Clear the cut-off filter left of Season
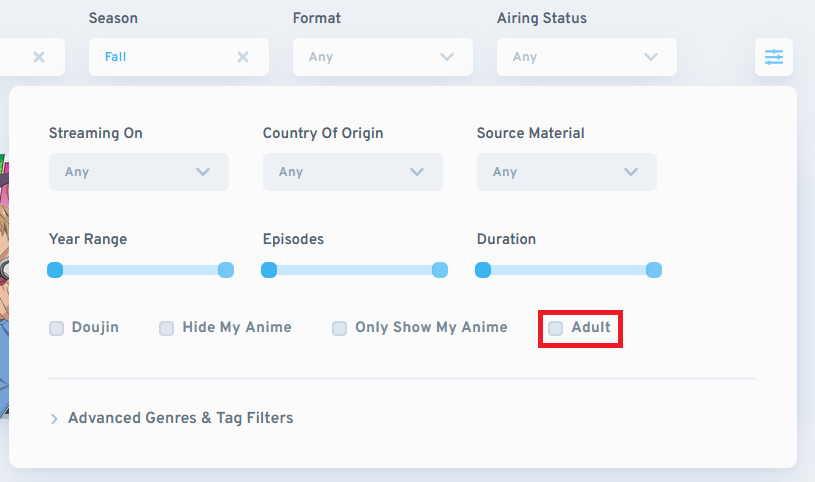The width and height of the screenshot is (815, 482). point(39,57)
